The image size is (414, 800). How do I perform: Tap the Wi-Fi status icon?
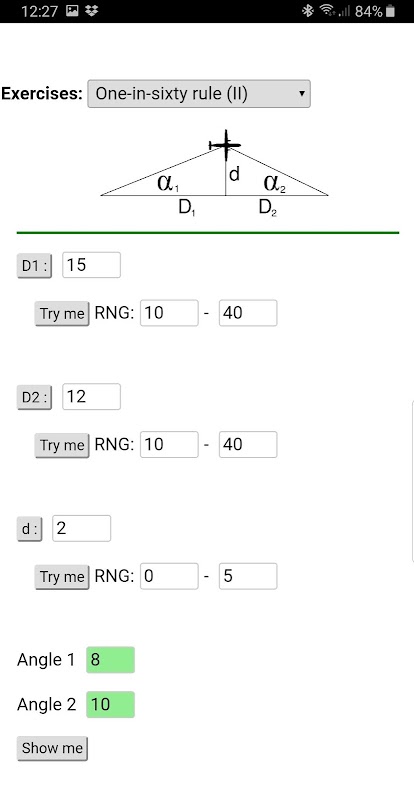[x=326, y=11]
